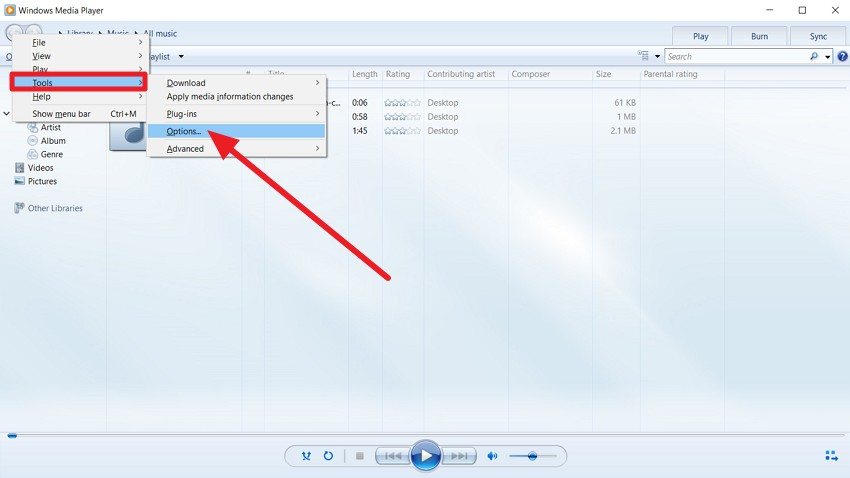Click the Artist icon in the tree
850x478 pixels.
32,128
